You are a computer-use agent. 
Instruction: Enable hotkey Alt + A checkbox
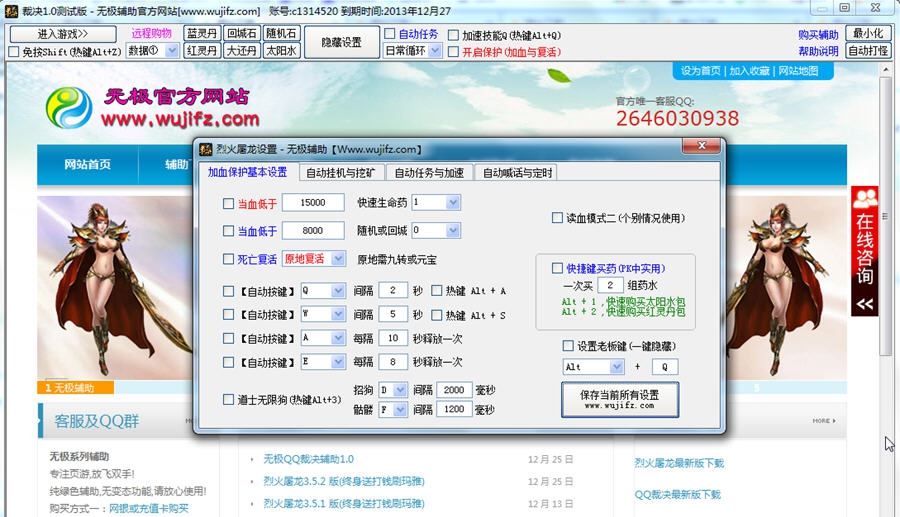[436, 291]
